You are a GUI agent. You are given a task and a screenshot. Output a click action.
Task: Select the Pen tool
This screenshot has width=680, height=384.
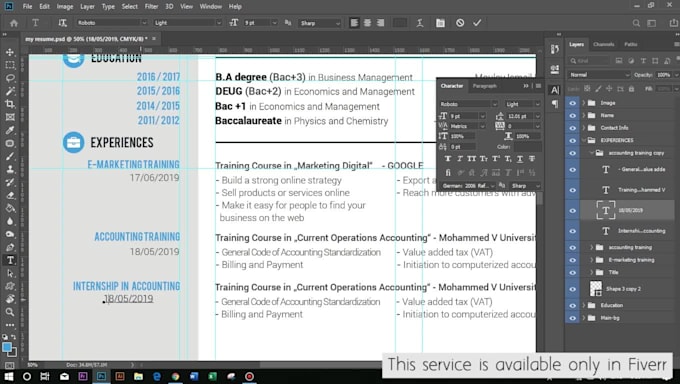[x=10, y=247]
